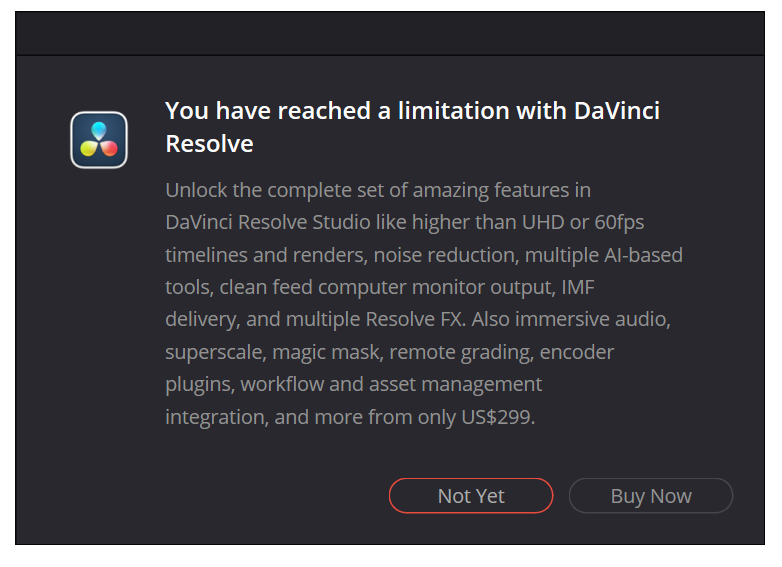
Task: Click the "noise reduction" text
Action: coord(437,255)
